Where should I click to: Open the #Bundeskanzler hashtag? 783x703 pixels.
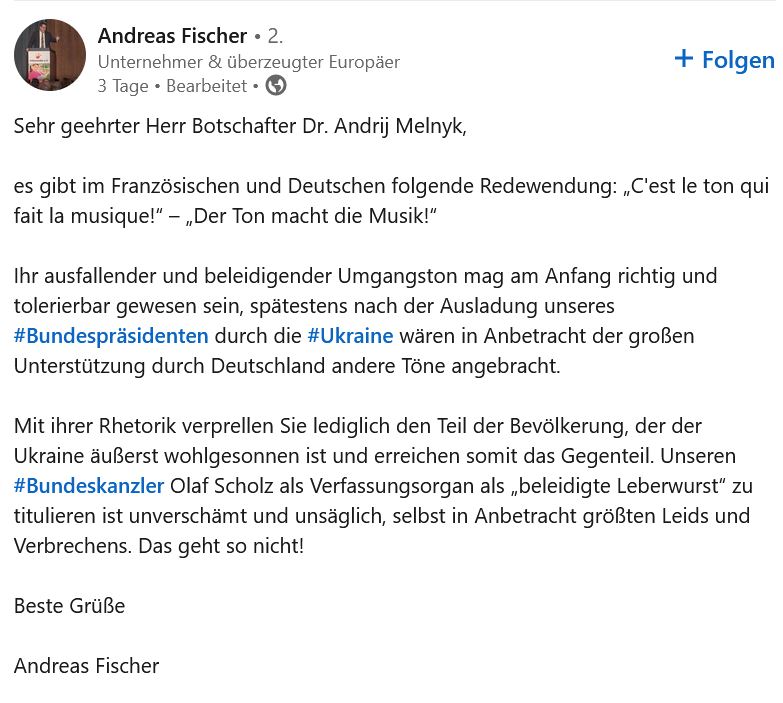tap(89, 486)
